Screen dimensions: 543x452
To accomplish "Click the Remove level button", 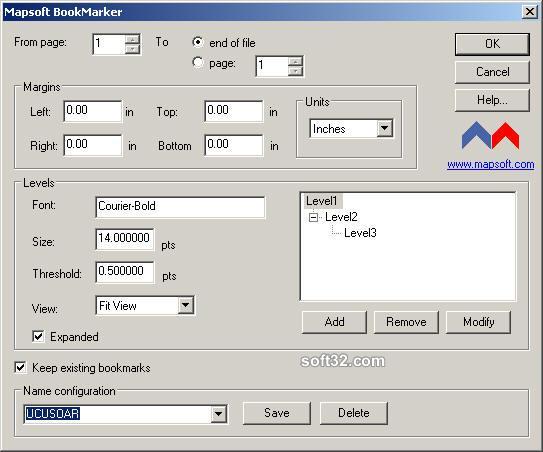I will click(406, 322).
